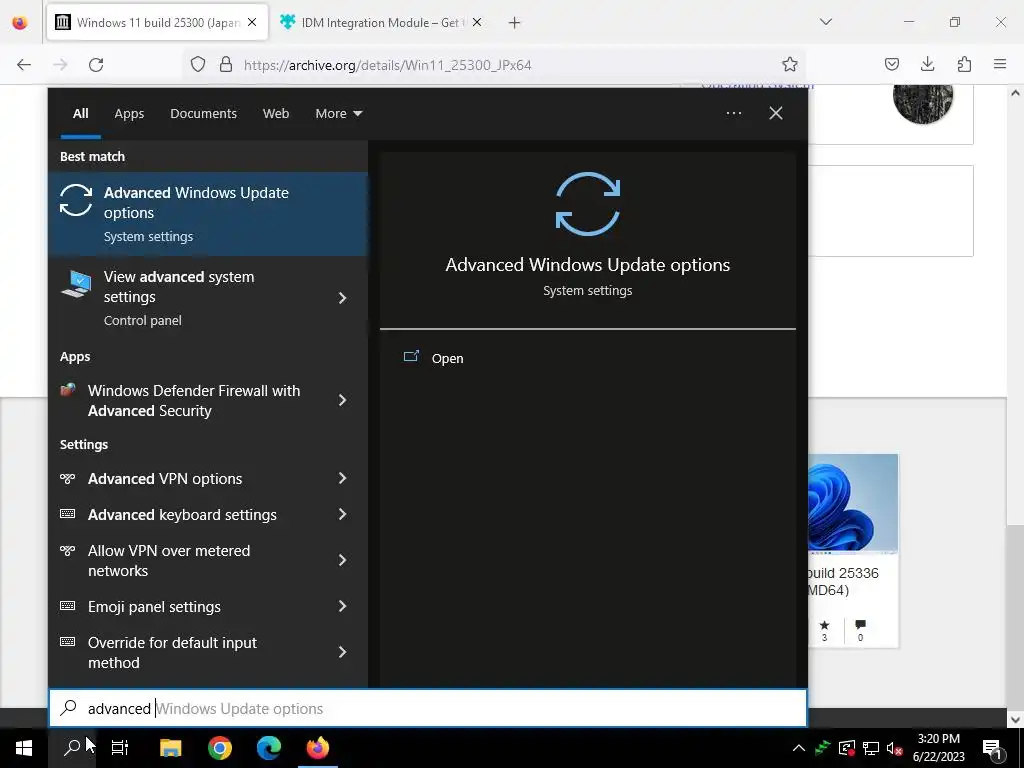Image resolution: width=1024 pixels, height=768 pixels.
Task: Open the Windows Start menu
Action: (24, 748)
